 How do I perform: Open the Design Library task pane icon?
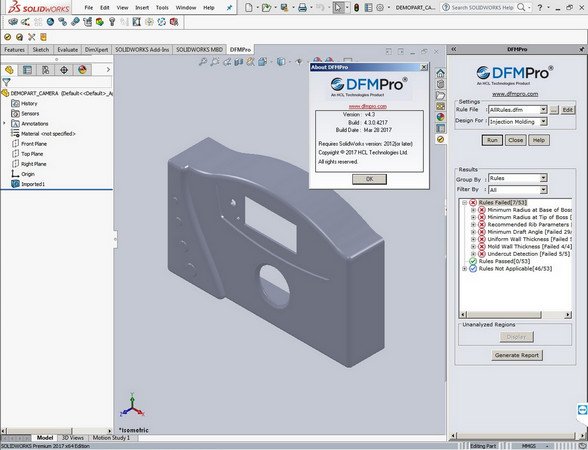[441, 84]
